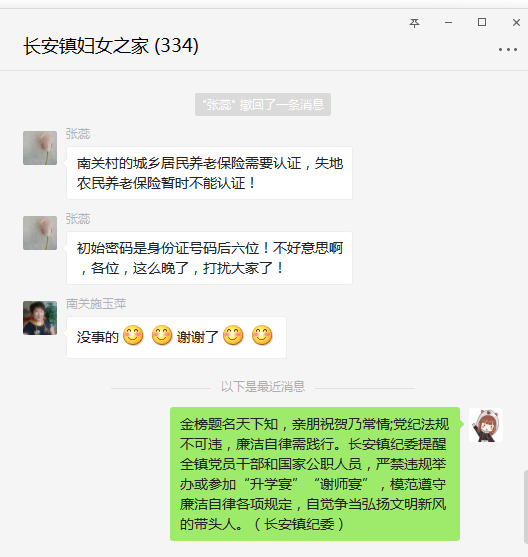
Task: Click last smiley emoji in reply
Action: click(x=262, y=335)
